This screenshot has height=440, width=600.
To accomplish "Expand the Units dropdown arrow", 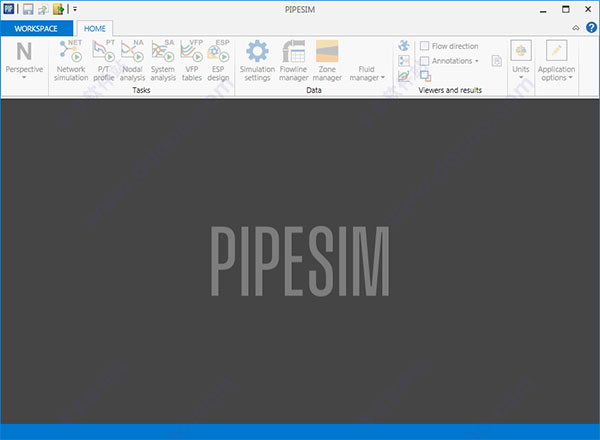I will [521, 78].
